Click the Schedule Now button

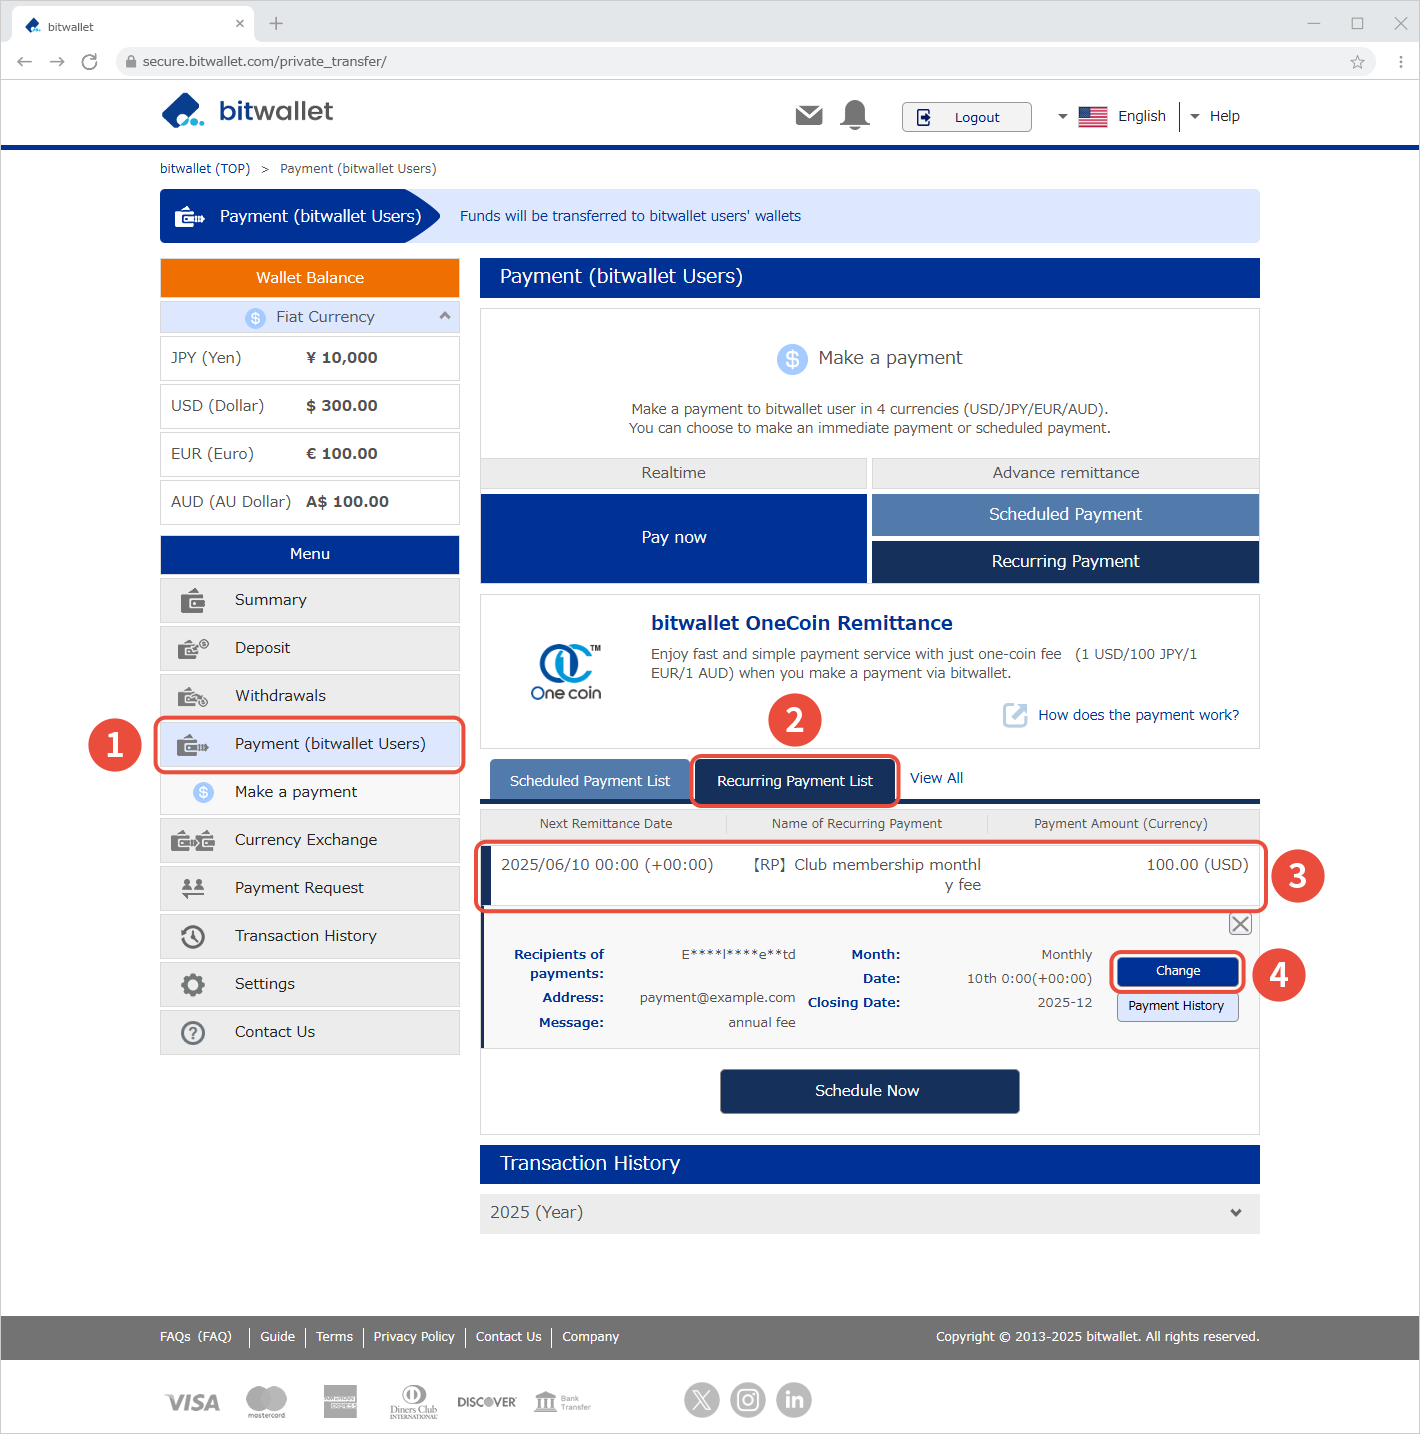[869, 1091]
